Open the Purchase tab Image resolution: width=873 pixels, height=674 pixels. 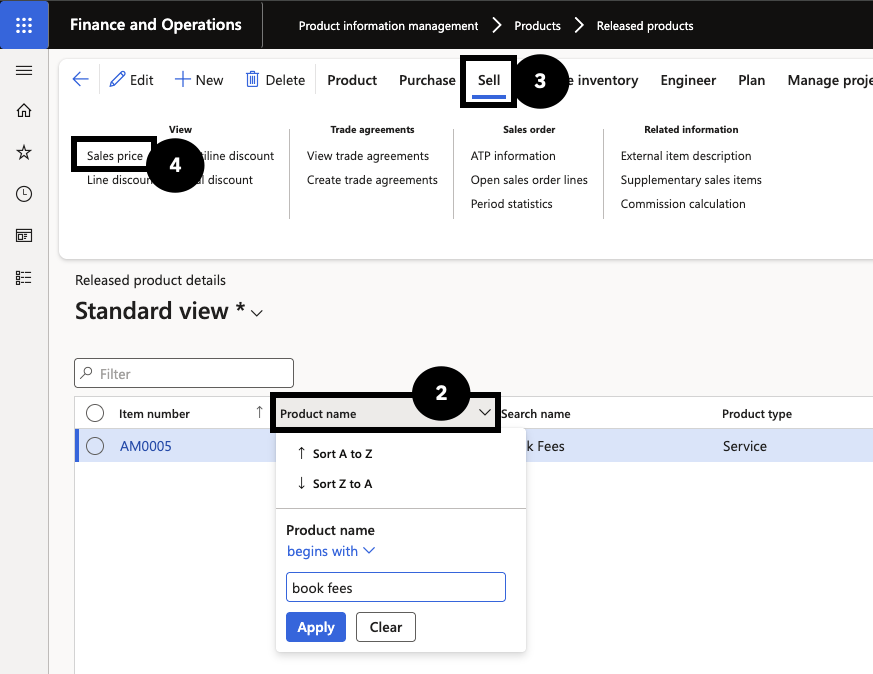point(427,80)
